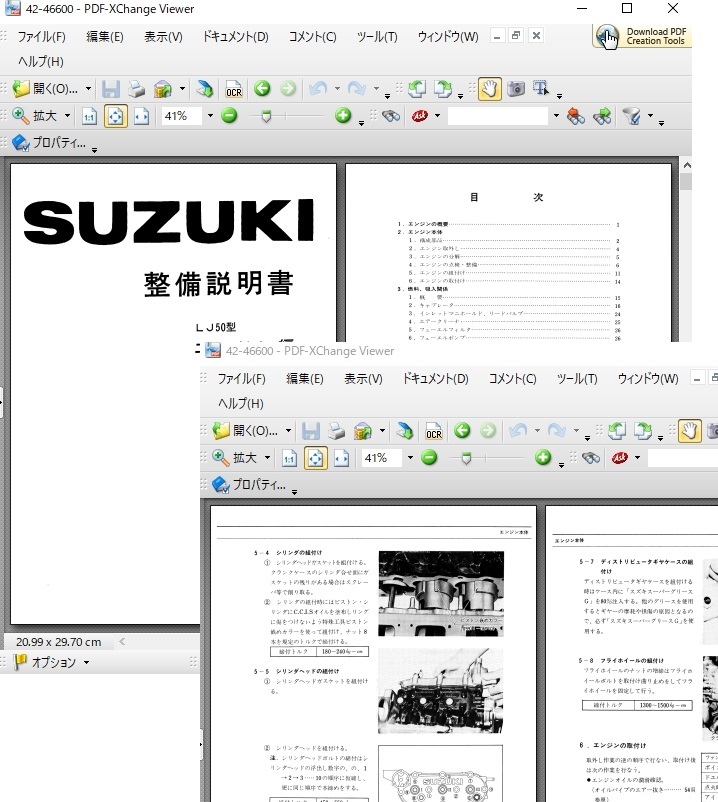Open 41% zoom level dropdown in back window
Screen dimensions: 718x802
pos(210,116)
